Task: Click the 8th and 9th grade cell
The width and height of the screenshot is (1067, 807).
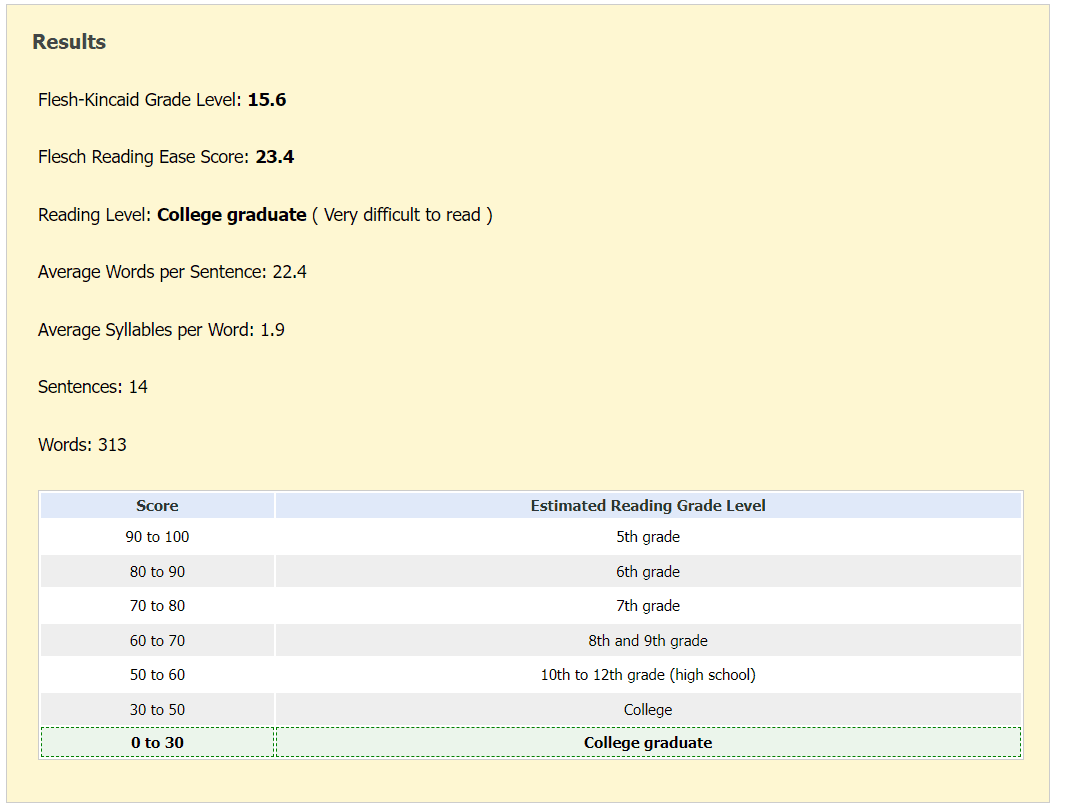Action: tap(648, 641)
